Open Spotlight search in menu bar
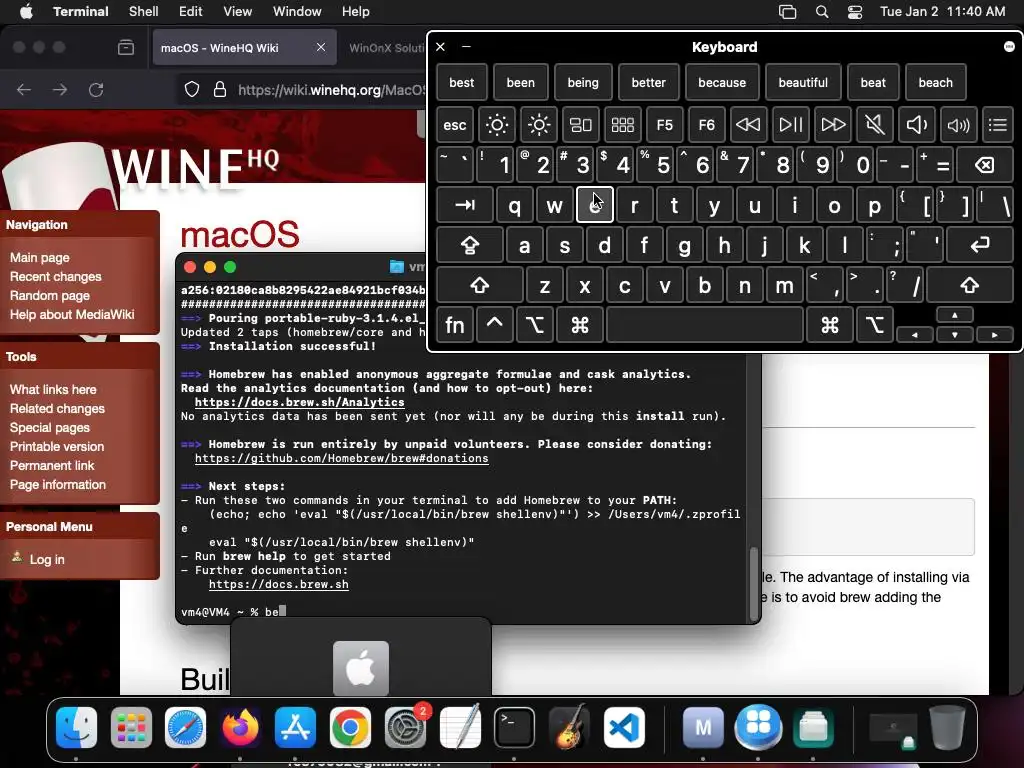 822,12
